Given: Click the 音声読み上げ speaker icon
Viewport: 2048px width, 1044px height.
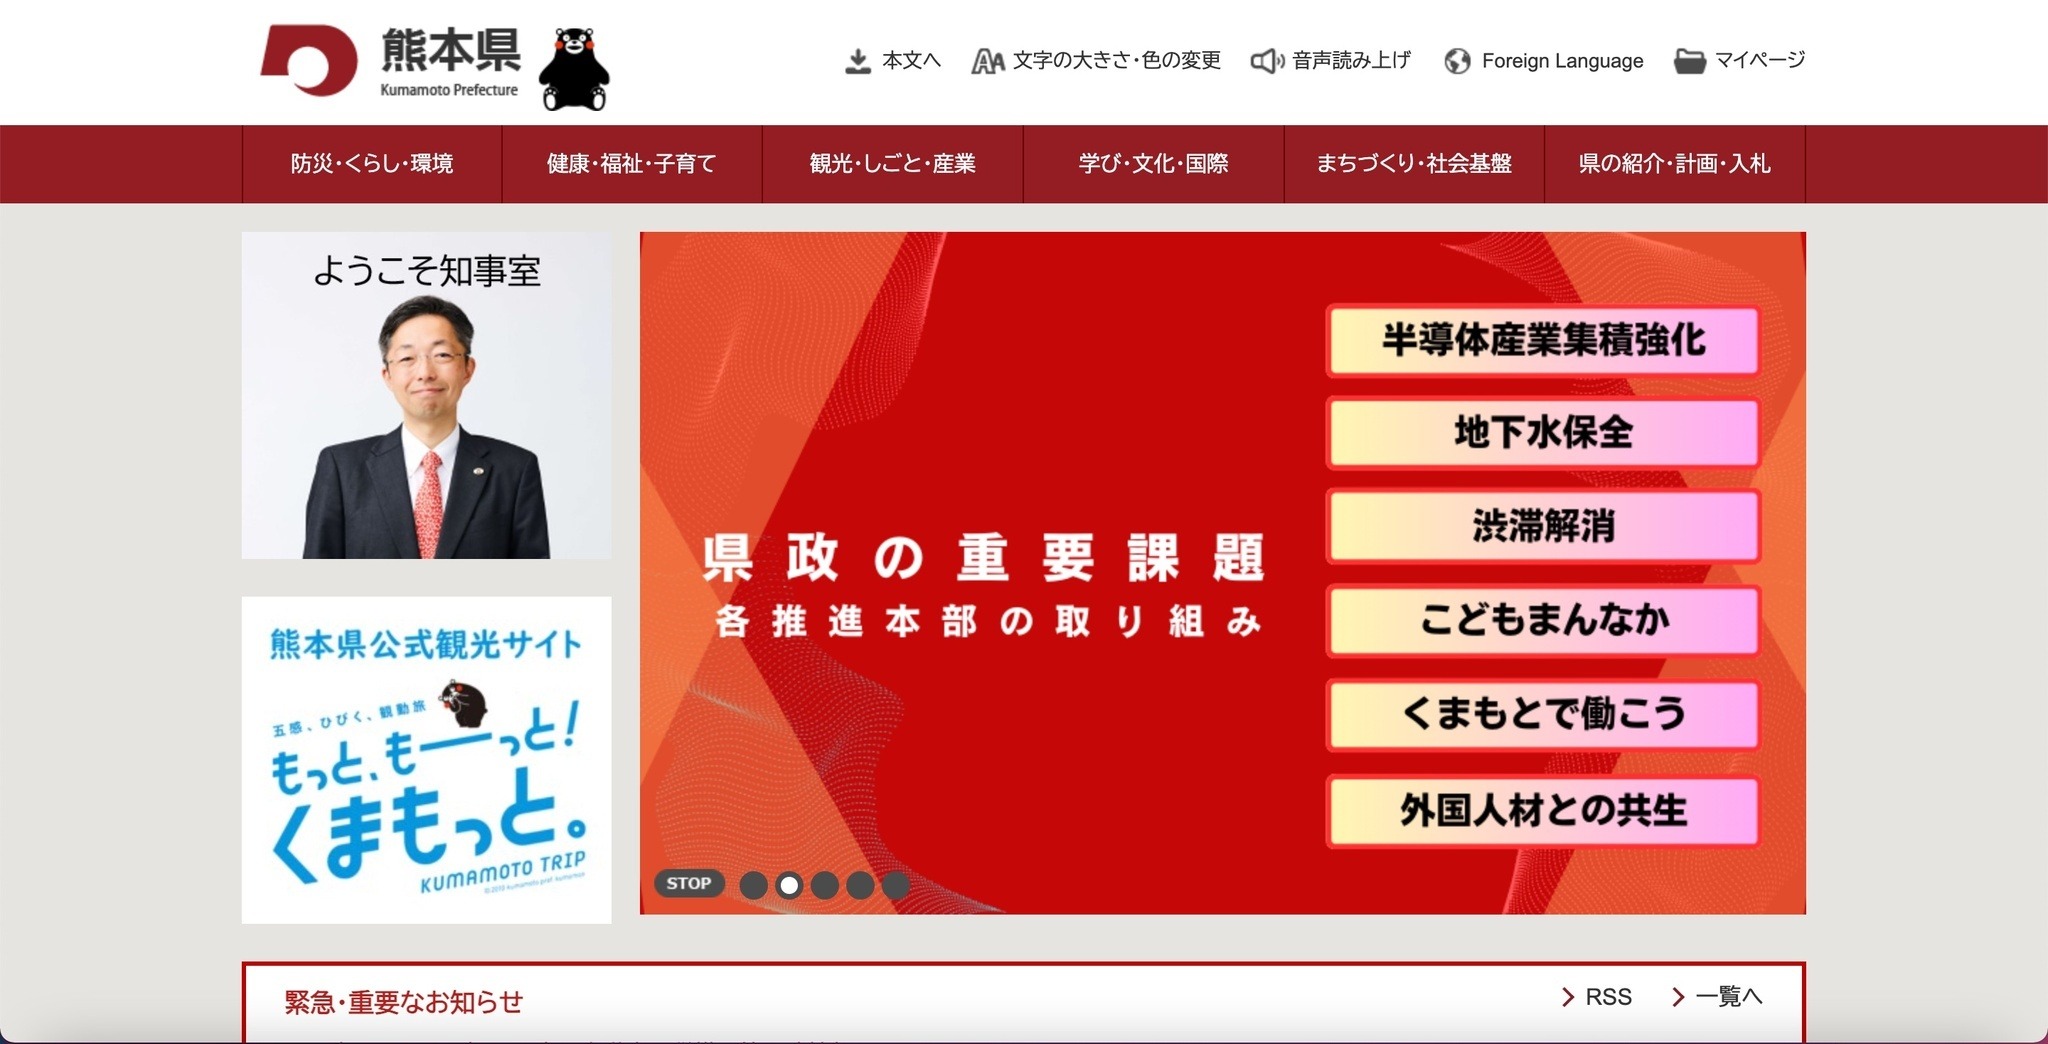Looking at the screenshot, I should [1266, 60].
